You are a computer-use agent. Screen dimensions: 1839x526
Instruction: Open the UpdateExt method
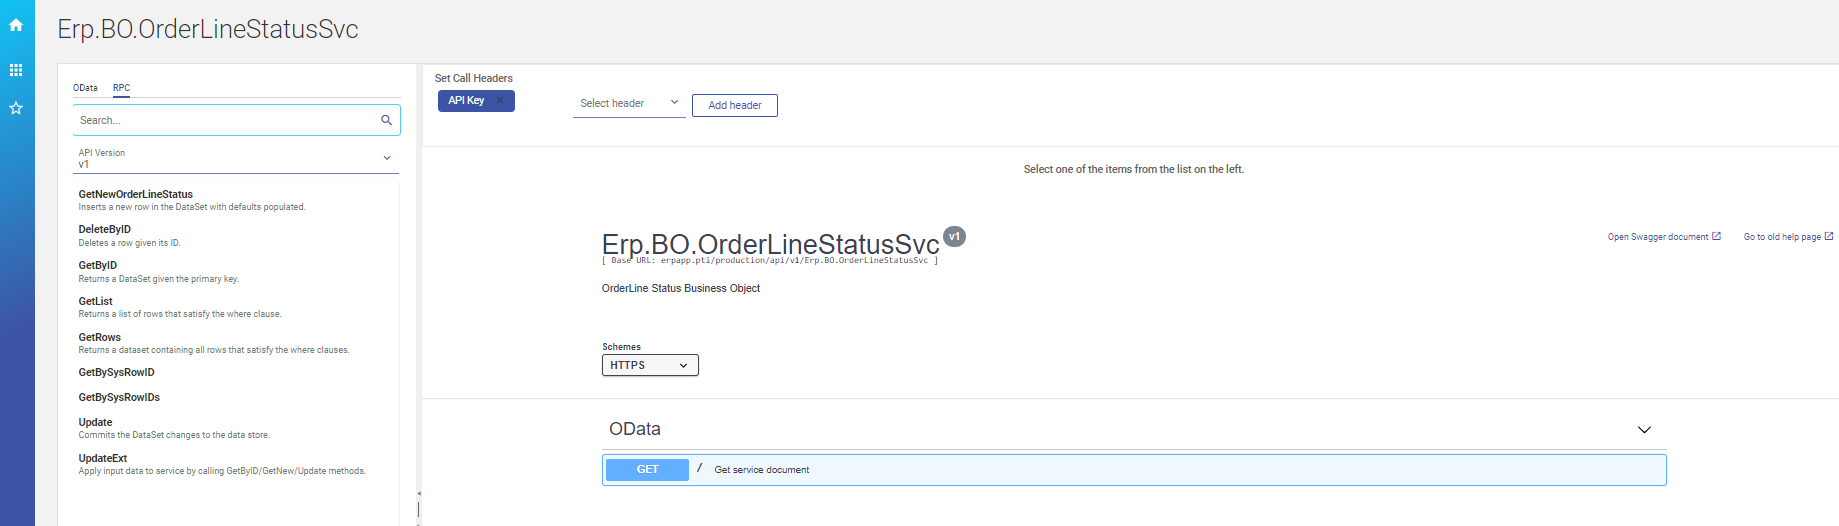(x=103, y=459)
